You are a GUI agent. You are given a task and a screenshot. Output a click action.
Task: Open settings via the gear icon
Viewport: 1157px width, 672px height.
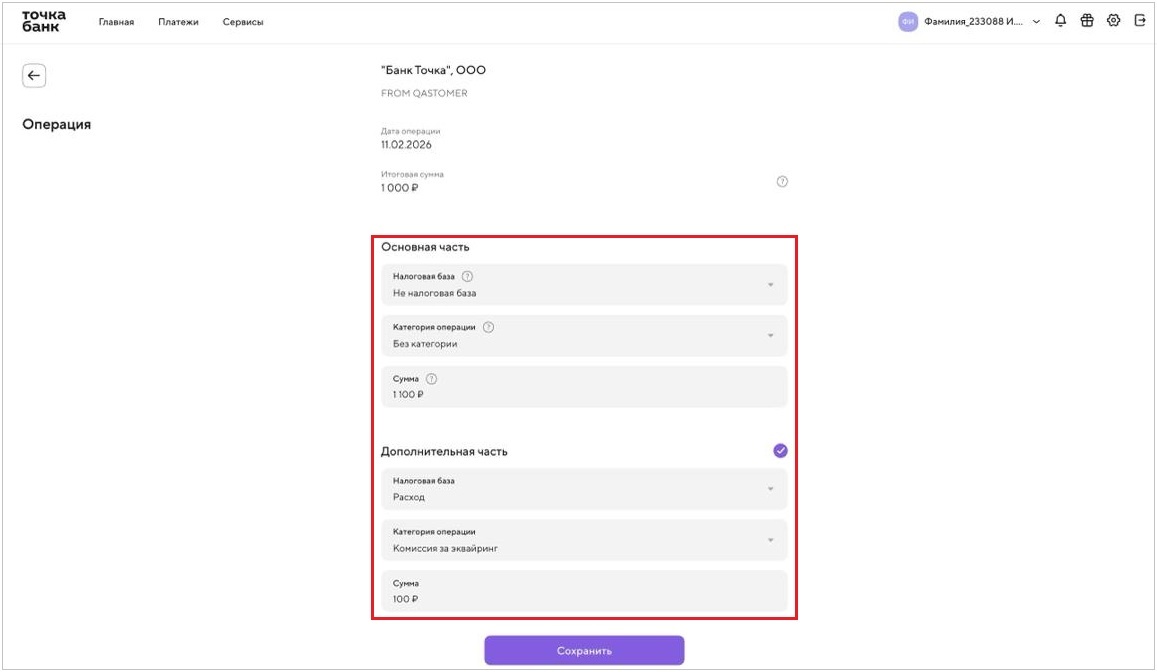point(1113,21)
